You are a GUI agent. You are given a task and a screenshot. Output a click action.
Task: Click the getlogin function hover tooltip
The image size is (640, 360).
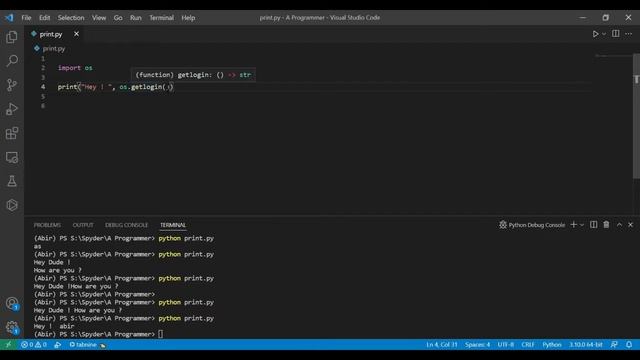(x=193, y=75)
